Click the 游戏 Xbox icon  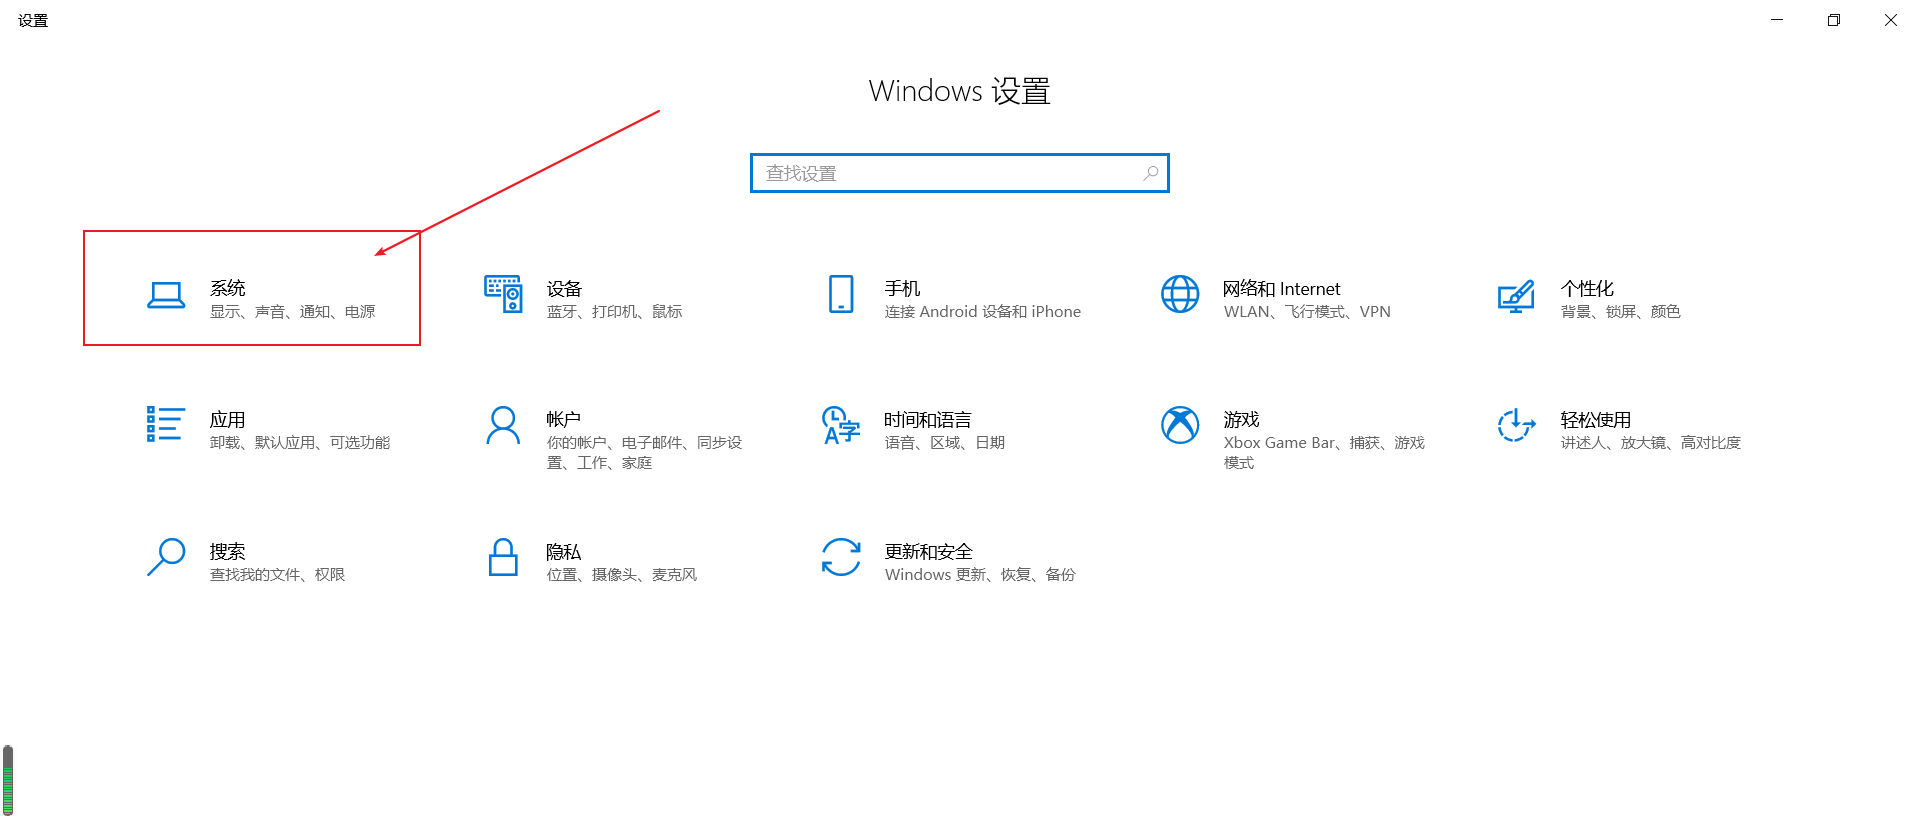[1180, 425]
